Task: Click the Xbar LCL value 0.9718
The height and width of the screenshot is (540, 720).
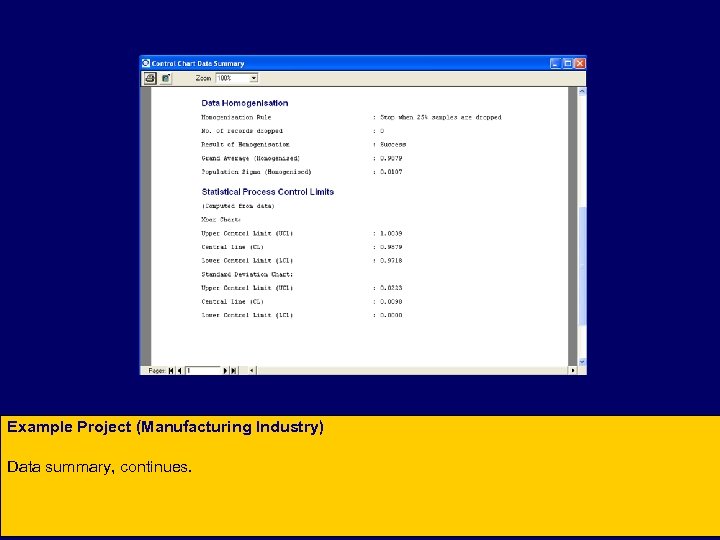Action: click(391, 260)
